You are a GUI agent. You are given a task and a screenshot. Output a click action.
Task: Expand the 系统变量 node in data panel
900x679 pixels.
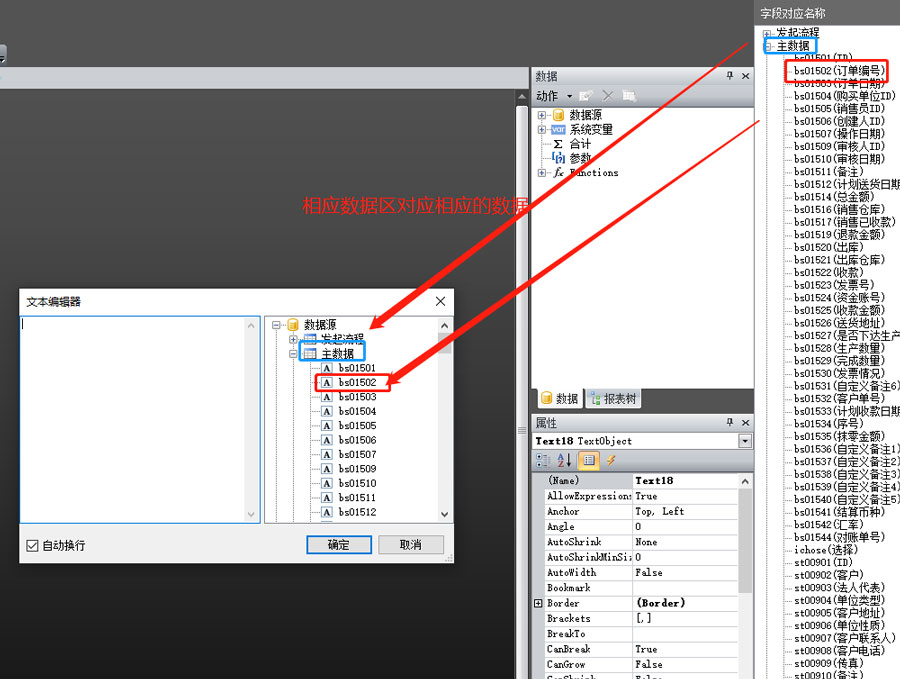coord(542,130)
